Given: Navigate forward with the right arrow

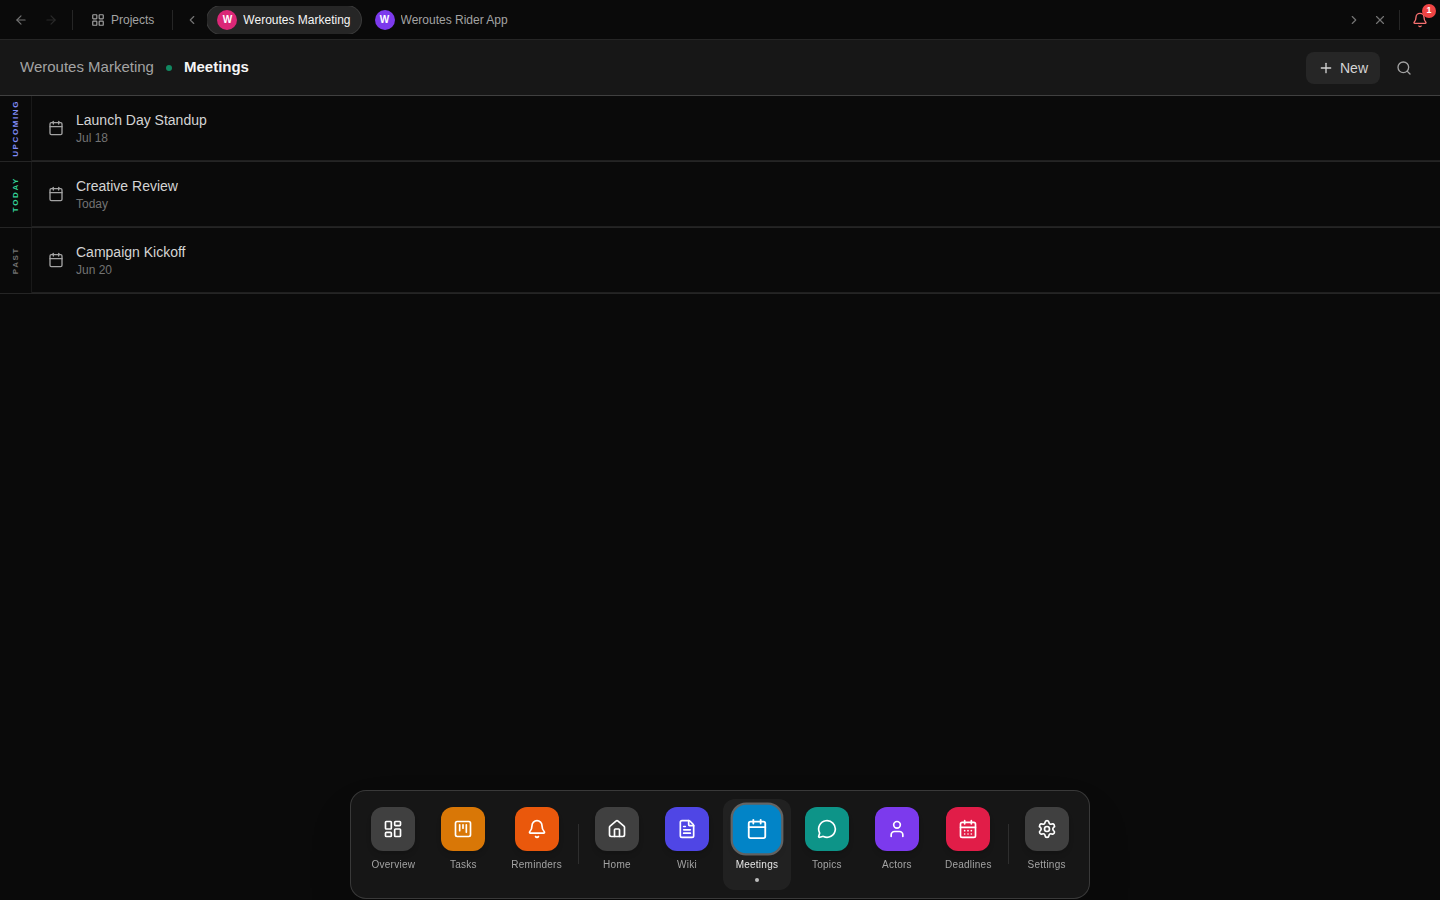Looking at the screenshot, I should (x=51, y=20).
